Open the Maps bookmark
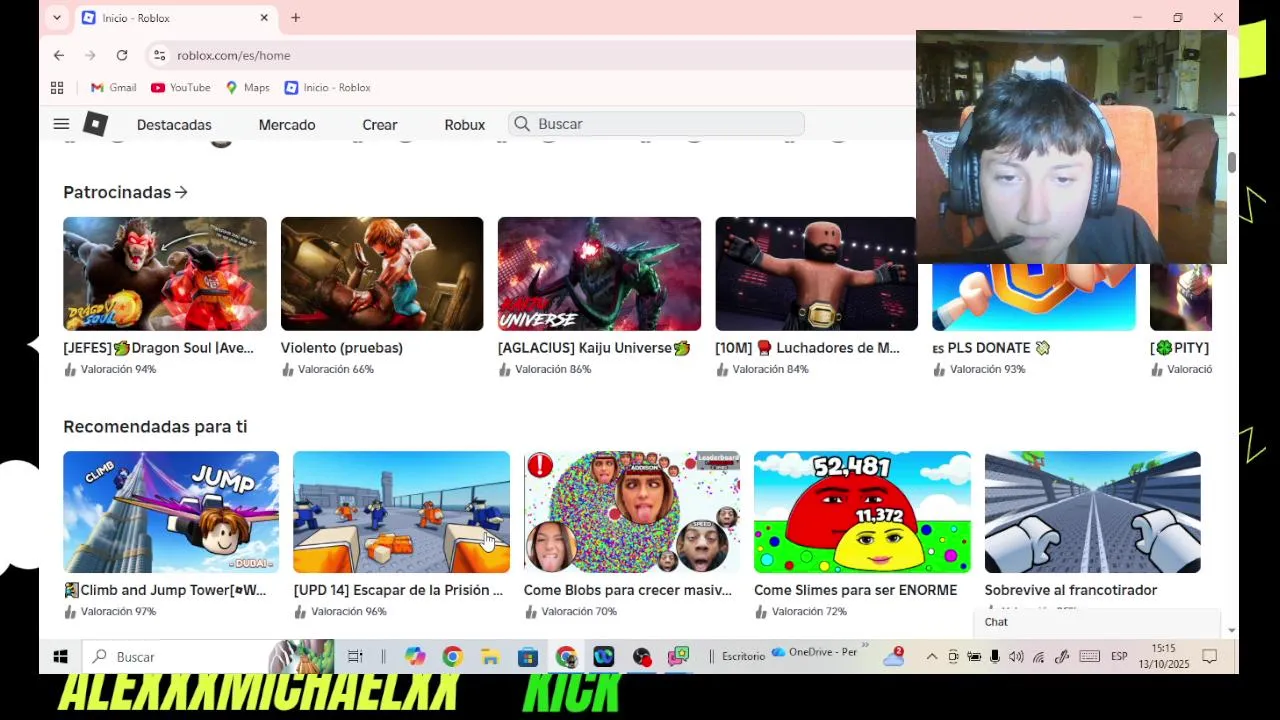The height and width of the screenshot is (720, 1280). 248,88
